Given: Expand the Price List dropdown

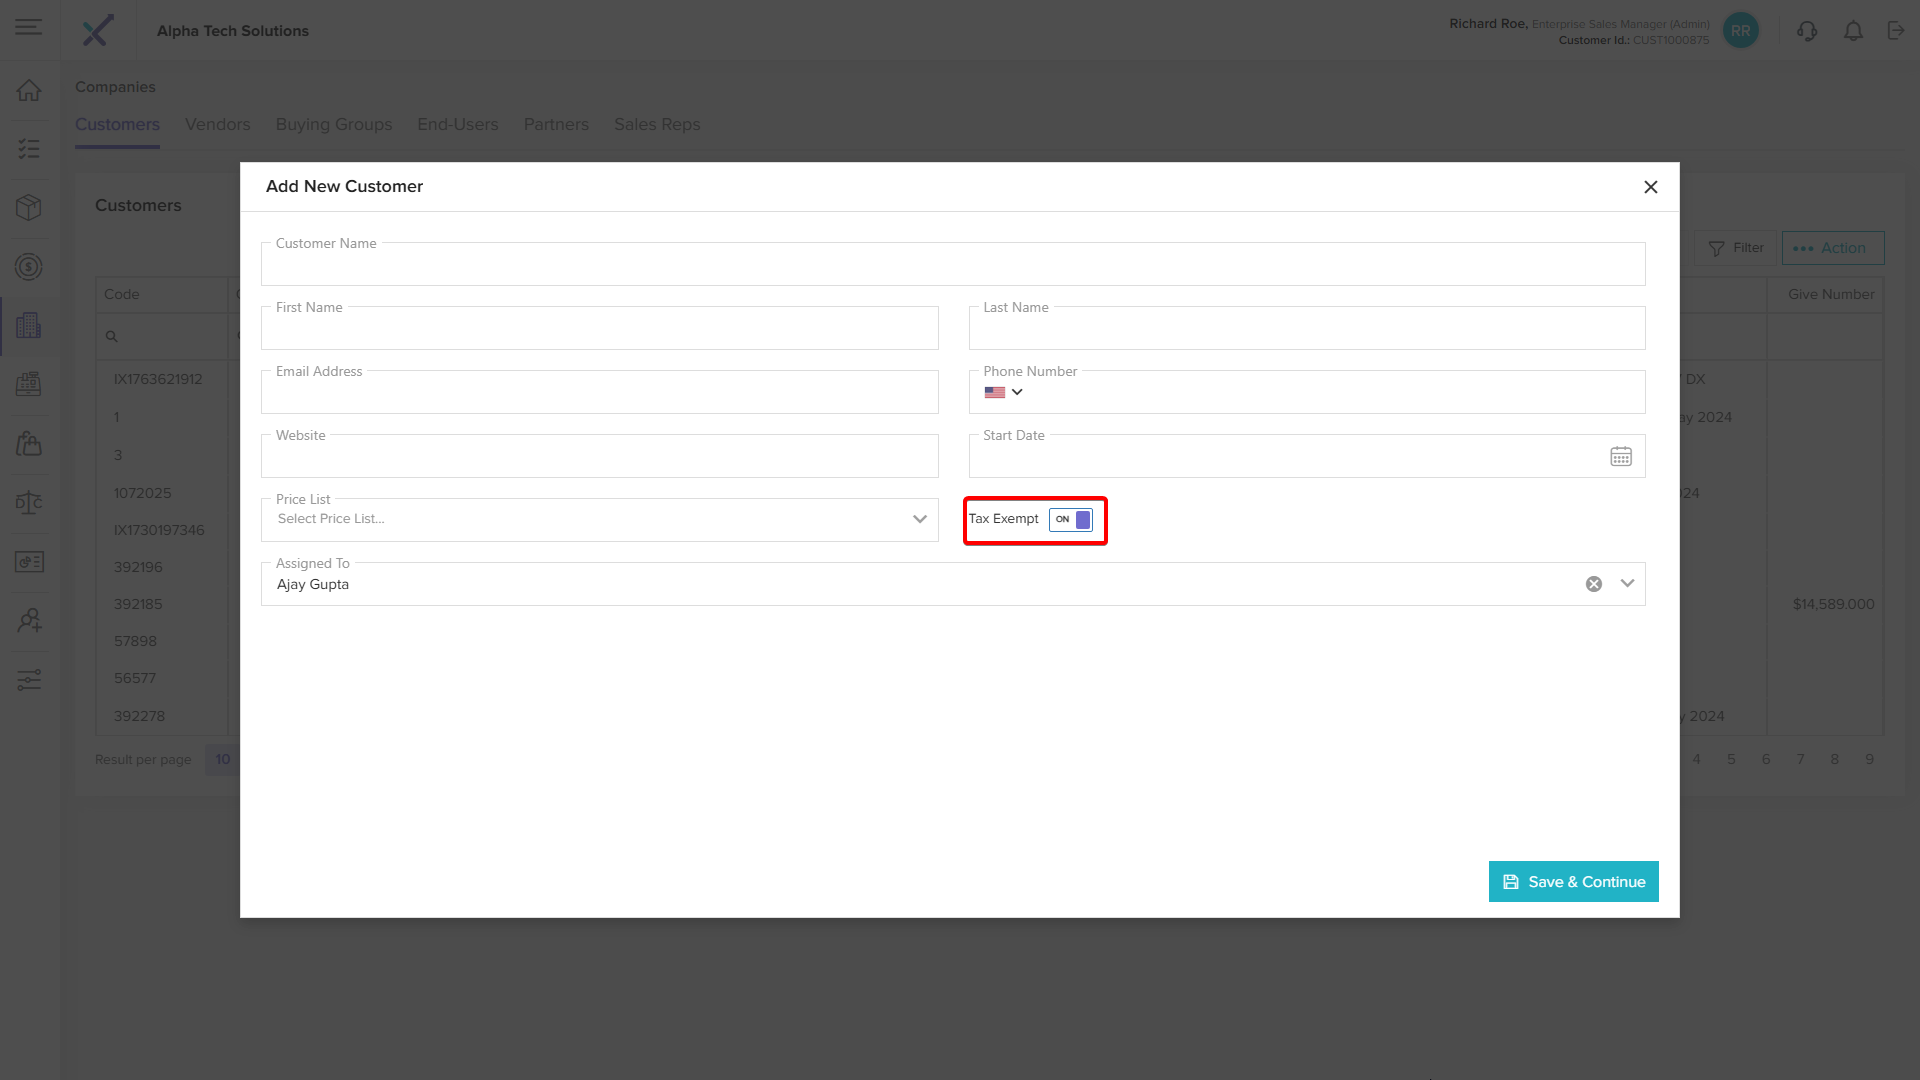Looking at the screenshot, I should (x=919, y=520).
